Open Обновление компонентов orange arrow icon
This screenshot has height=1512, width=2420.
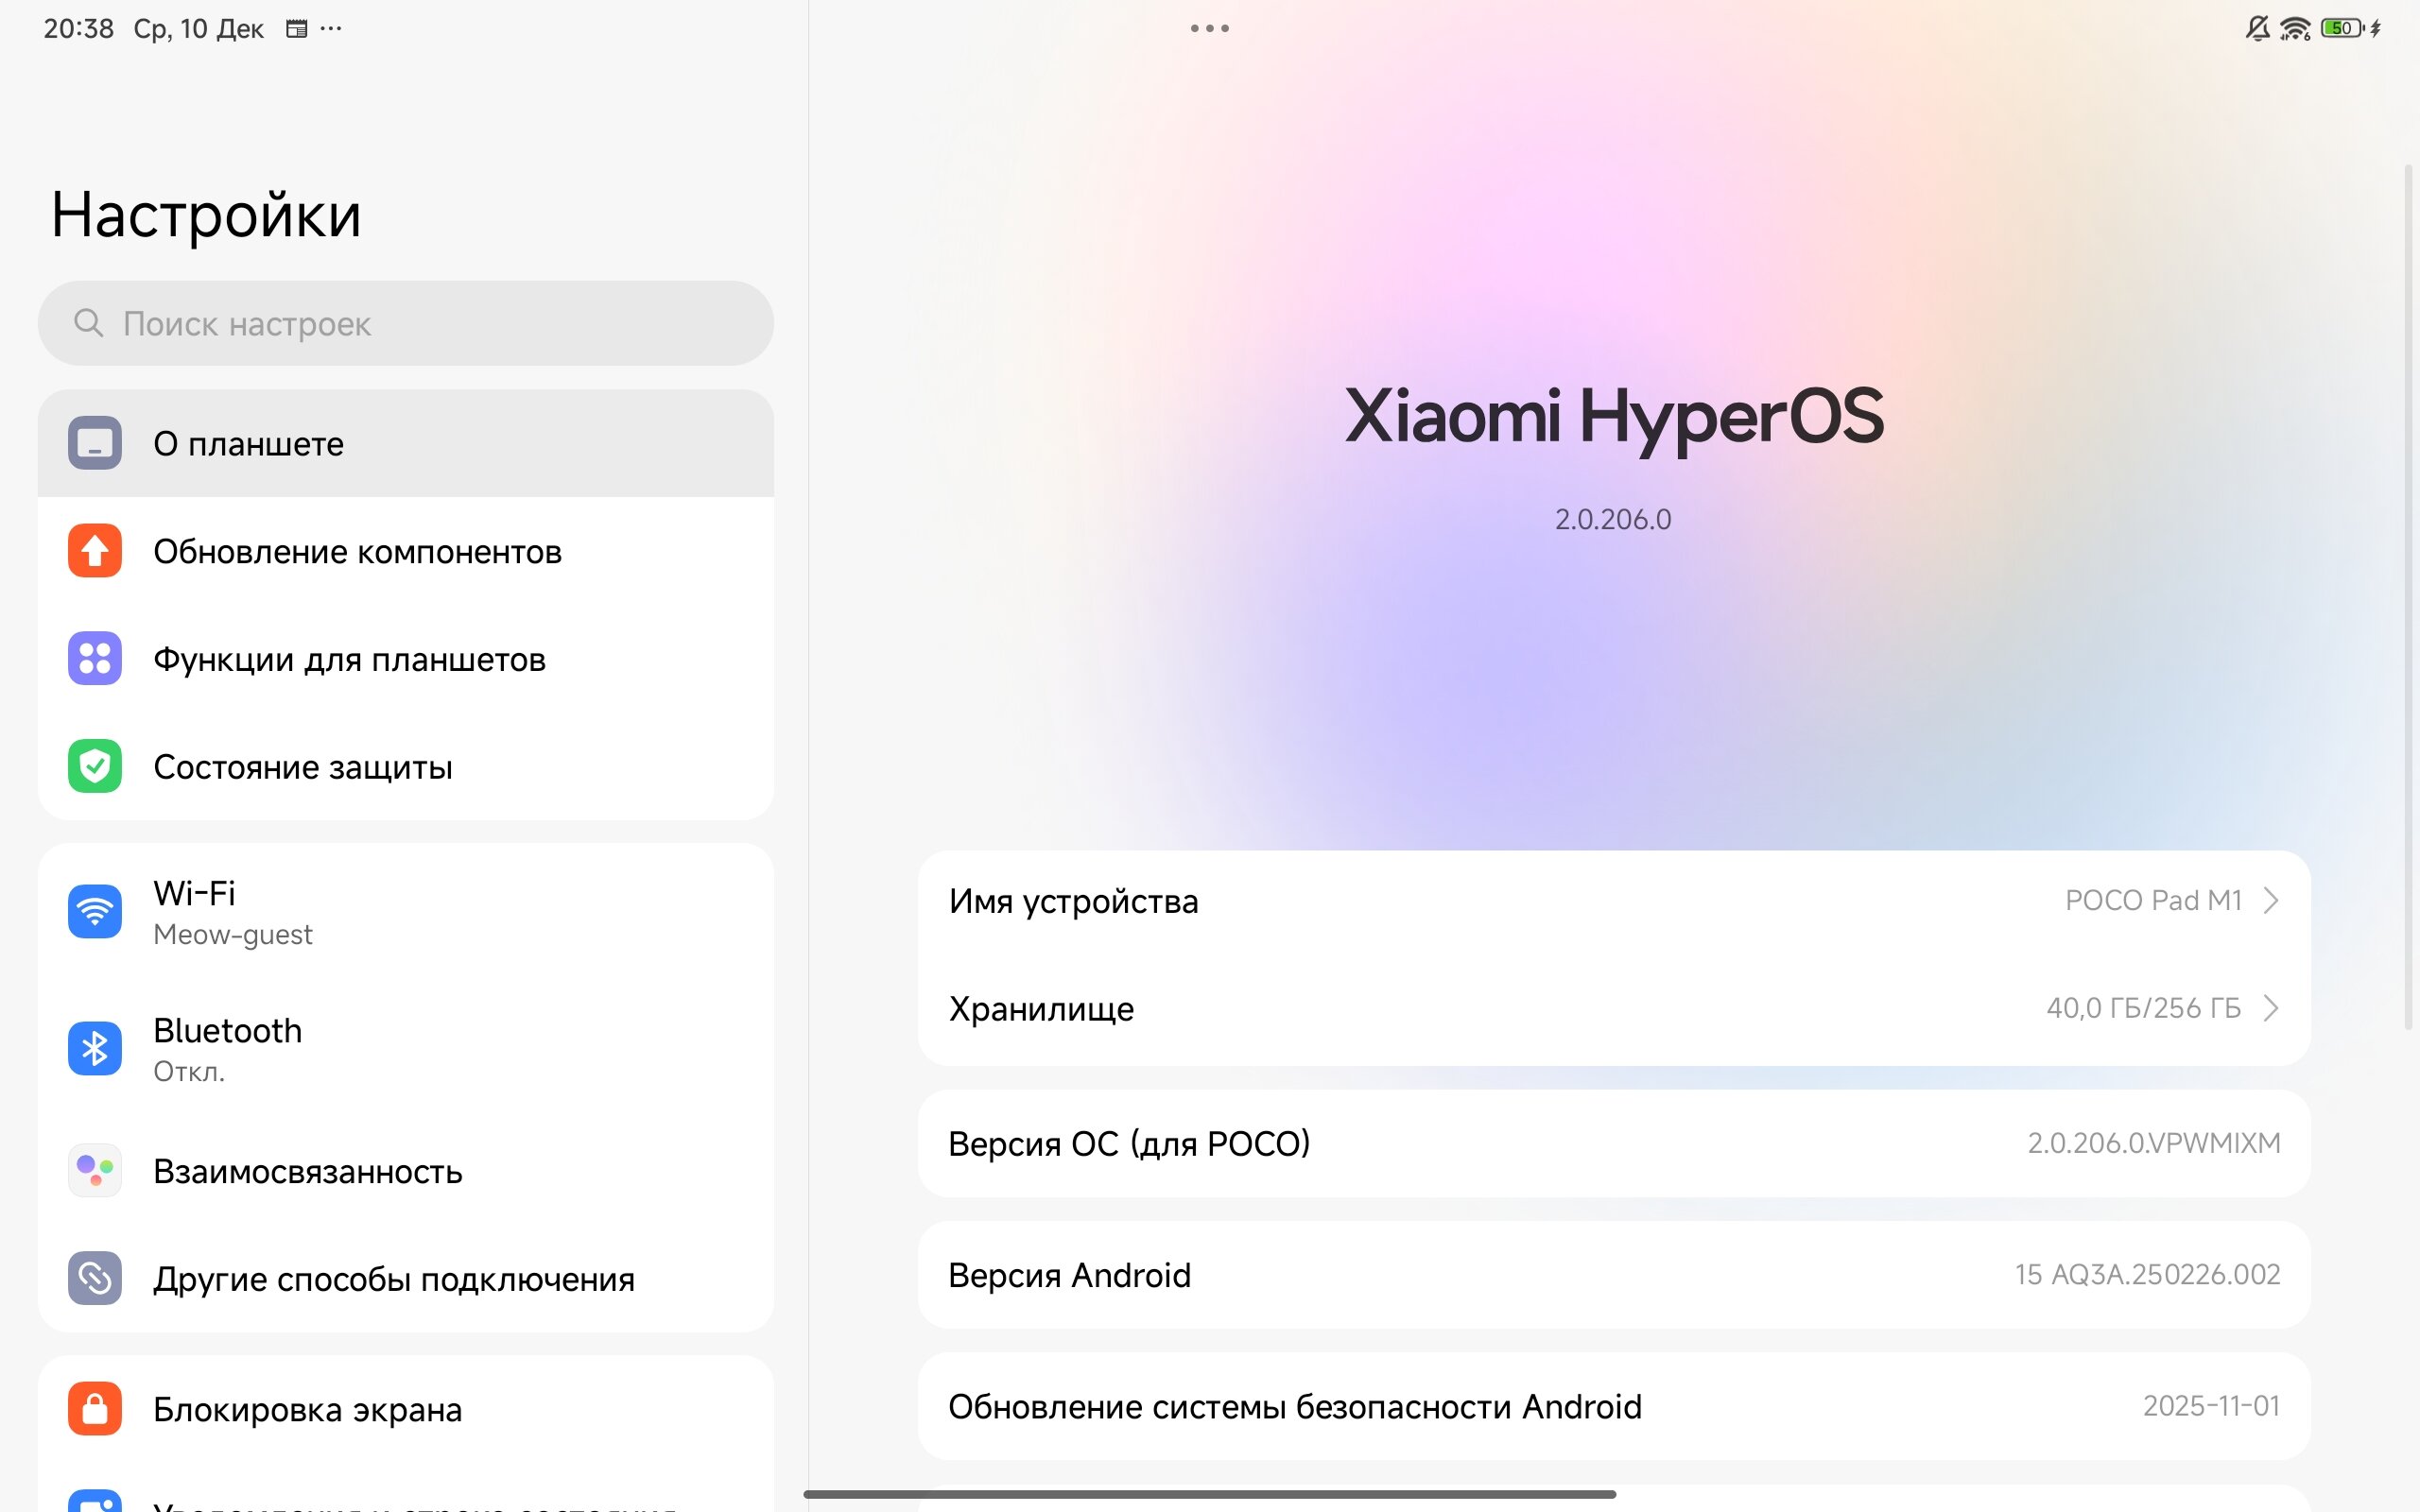[x=95, y=551]
